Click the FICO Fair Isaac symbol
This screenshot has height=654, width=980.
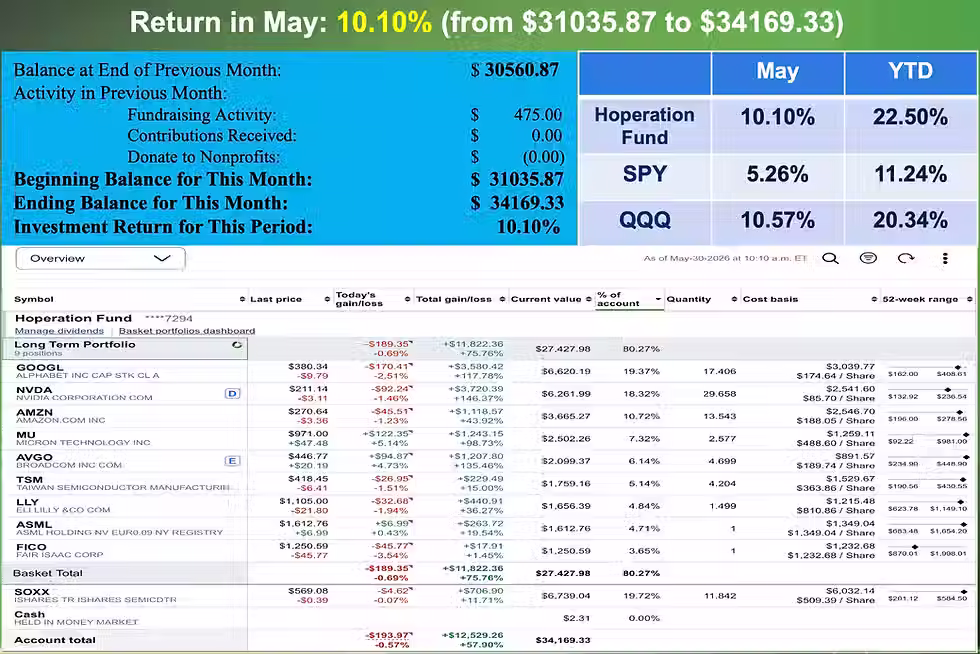click(x=31, y=546)
